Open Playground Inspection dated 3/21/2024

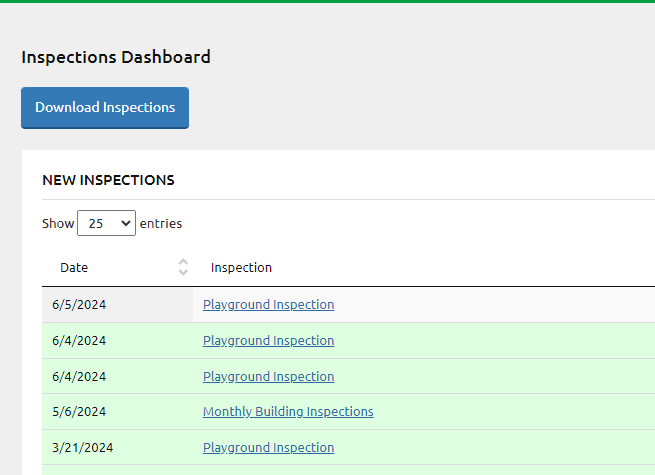(269, 447)
